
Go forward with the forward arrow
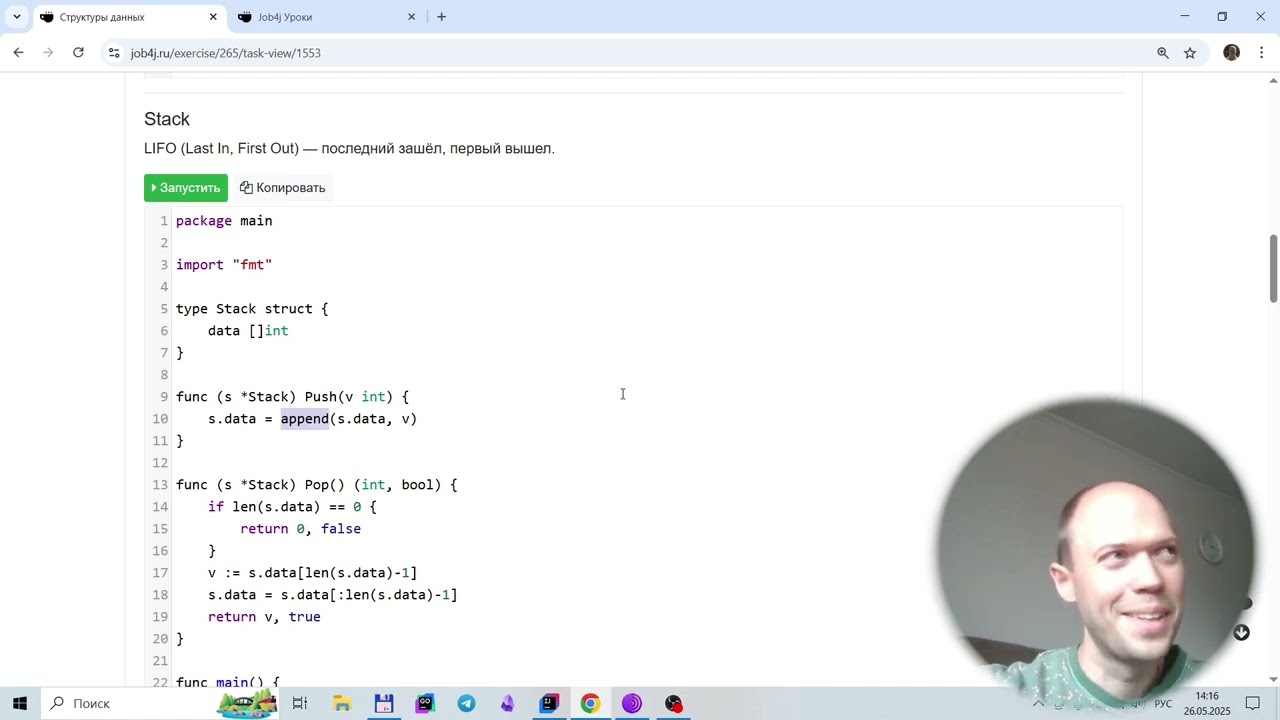(x=48, y=53)
